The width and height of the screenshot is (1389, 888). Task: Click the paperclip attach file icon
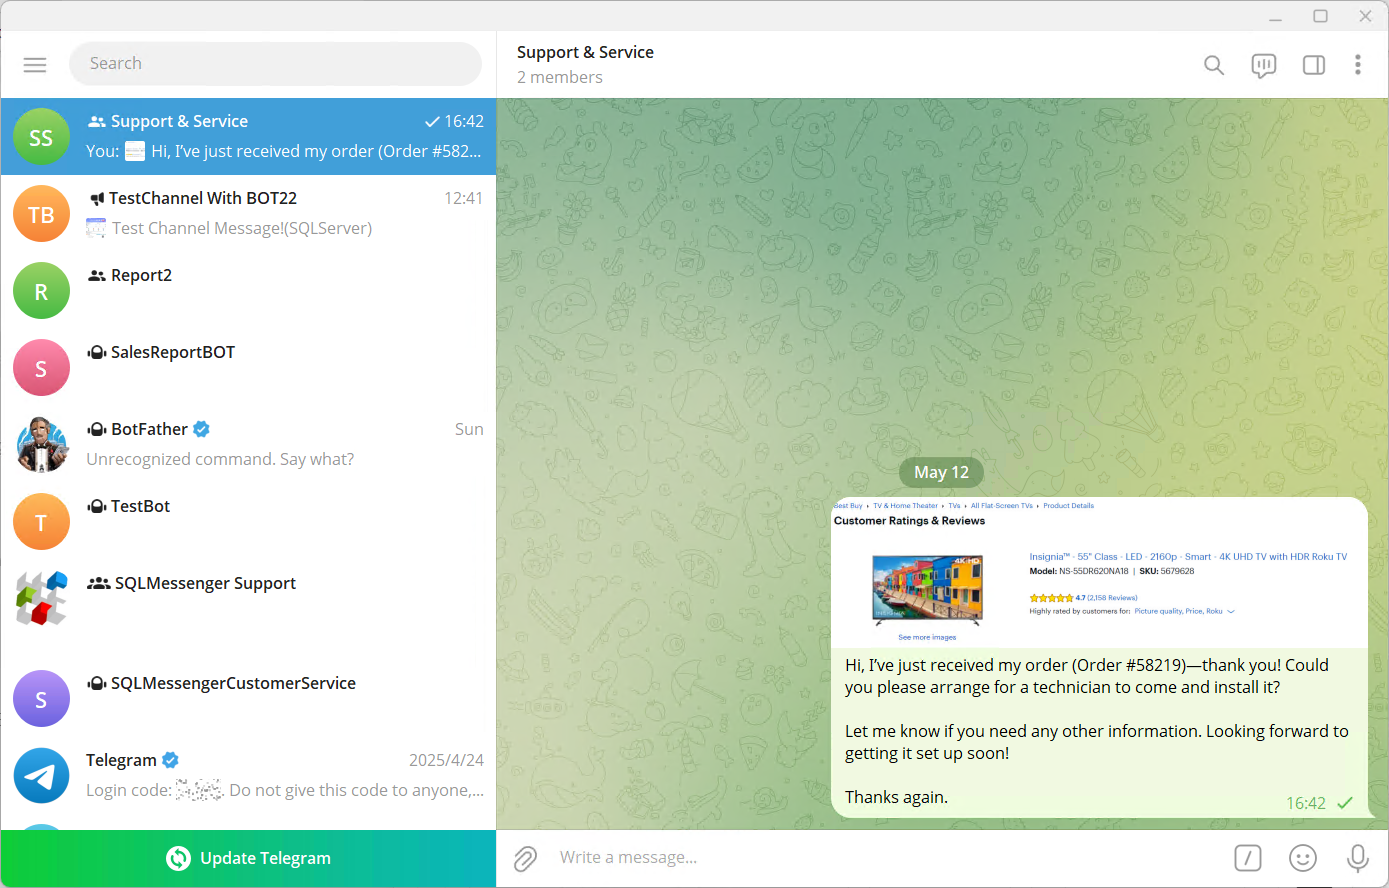[526, 858]
